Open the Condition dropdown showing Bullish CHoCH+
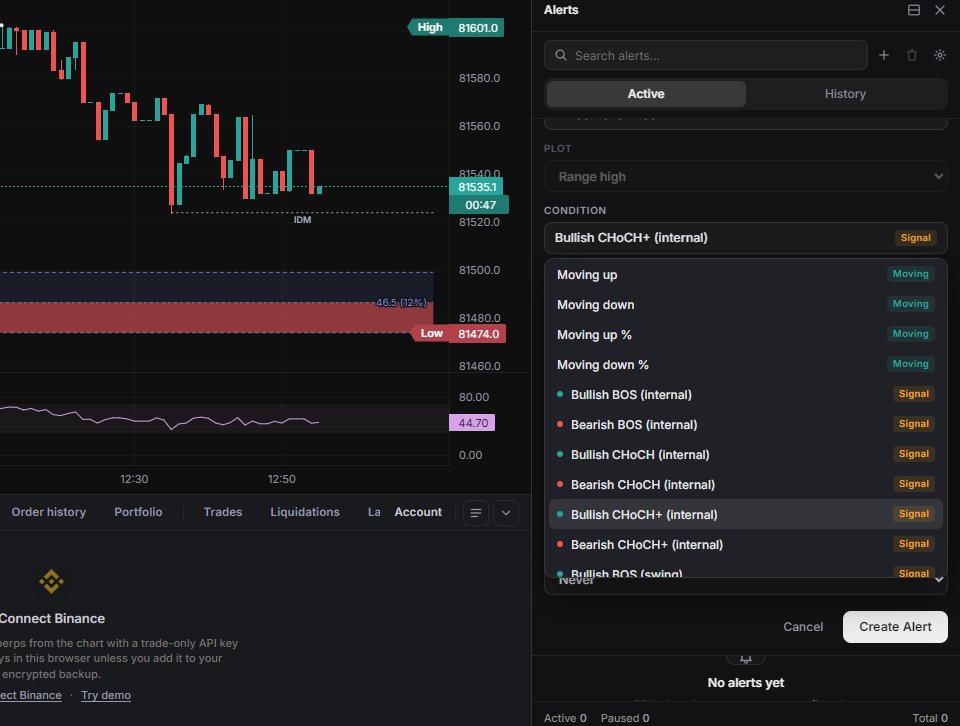Viewport: 960px width, 726px height. 746,238
